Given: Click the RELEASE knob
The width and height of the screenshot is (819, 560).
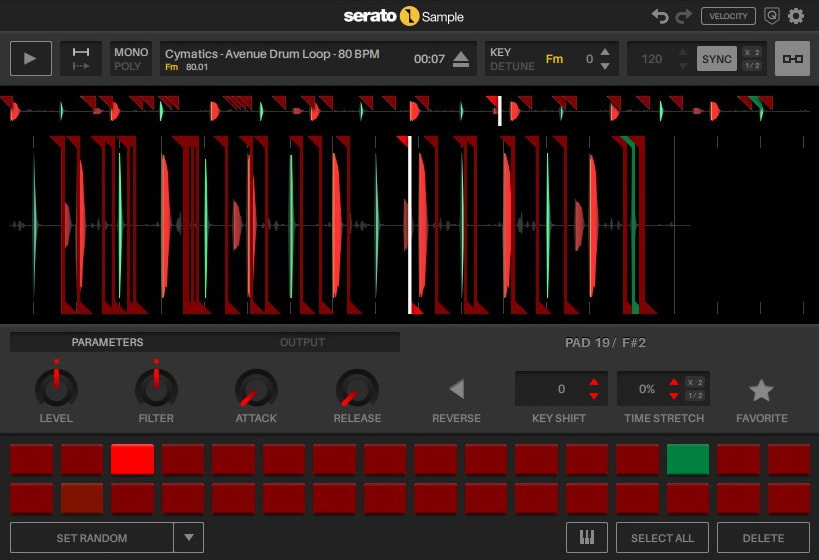Looking at the screenshot, I should [x=357, y=389].
